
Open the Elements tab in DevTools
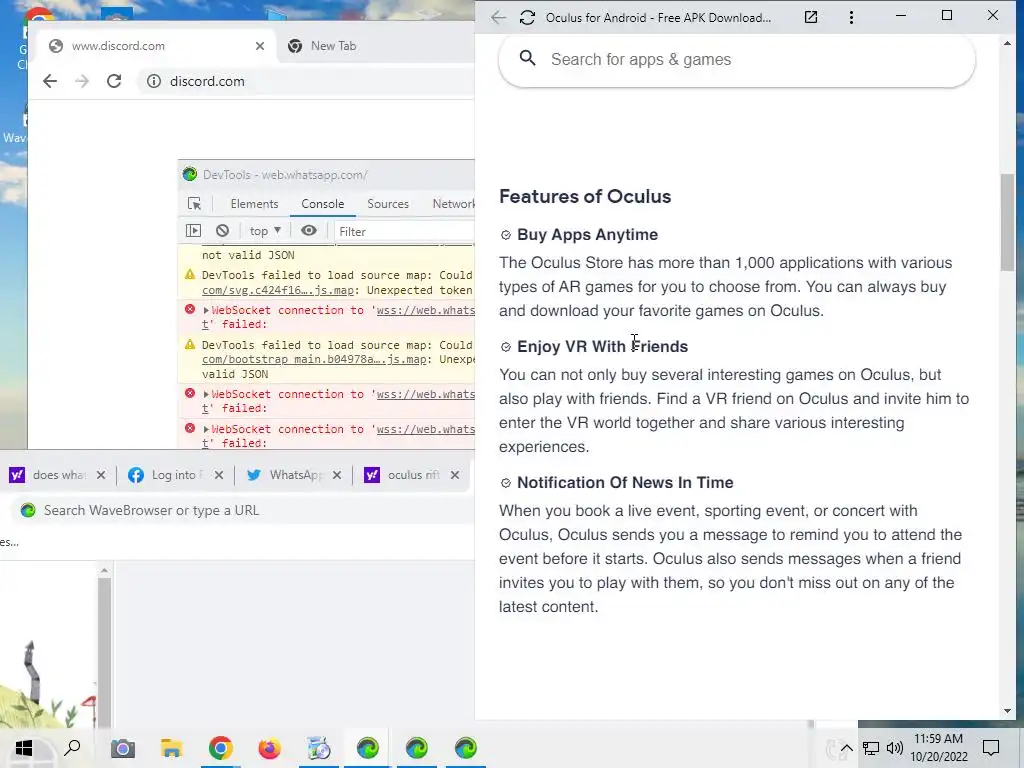(x=254, y=204)
